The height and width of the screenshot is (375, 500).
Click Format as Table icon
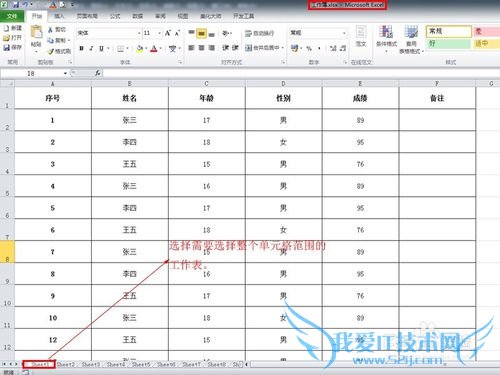click(x=411, y=32)
